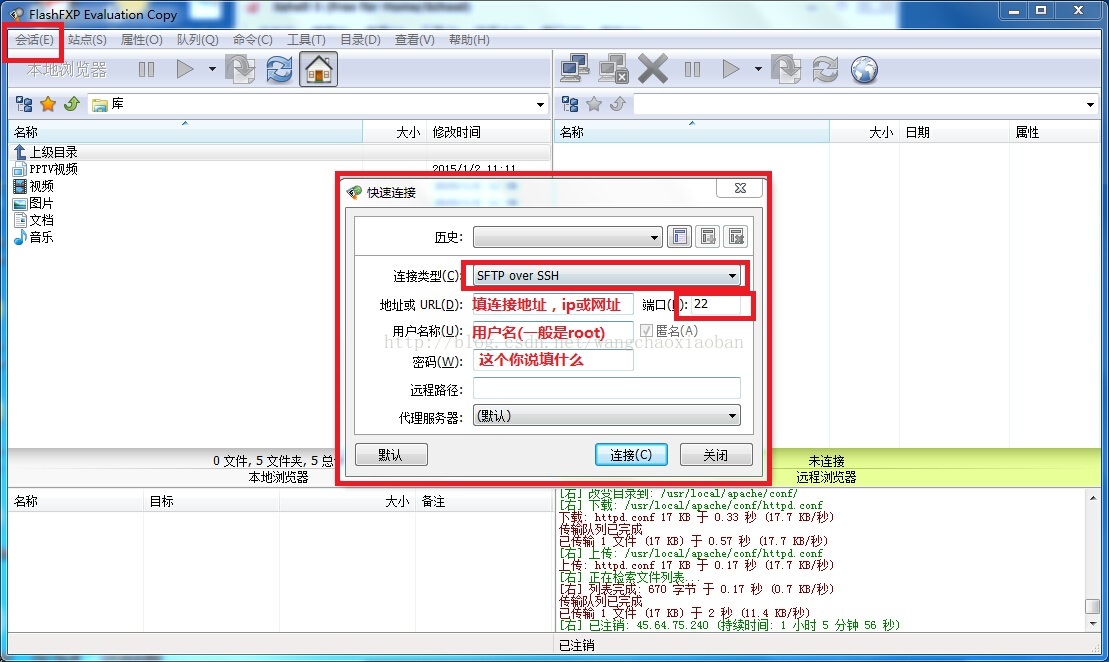Viewport: 1109px width, 662px height.
Task: Click remote pane pause icon
Action: pyautogui.click(x=692, y=69)
